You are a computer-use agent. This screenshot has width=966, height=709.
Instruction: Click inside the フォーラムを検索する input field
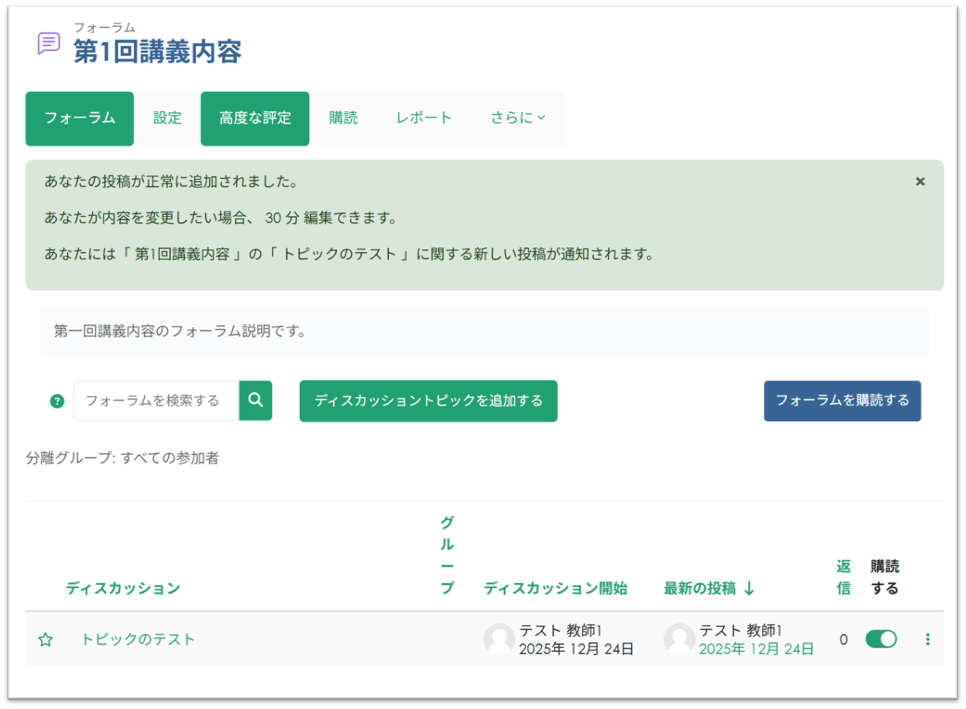[x=160, y=400]
